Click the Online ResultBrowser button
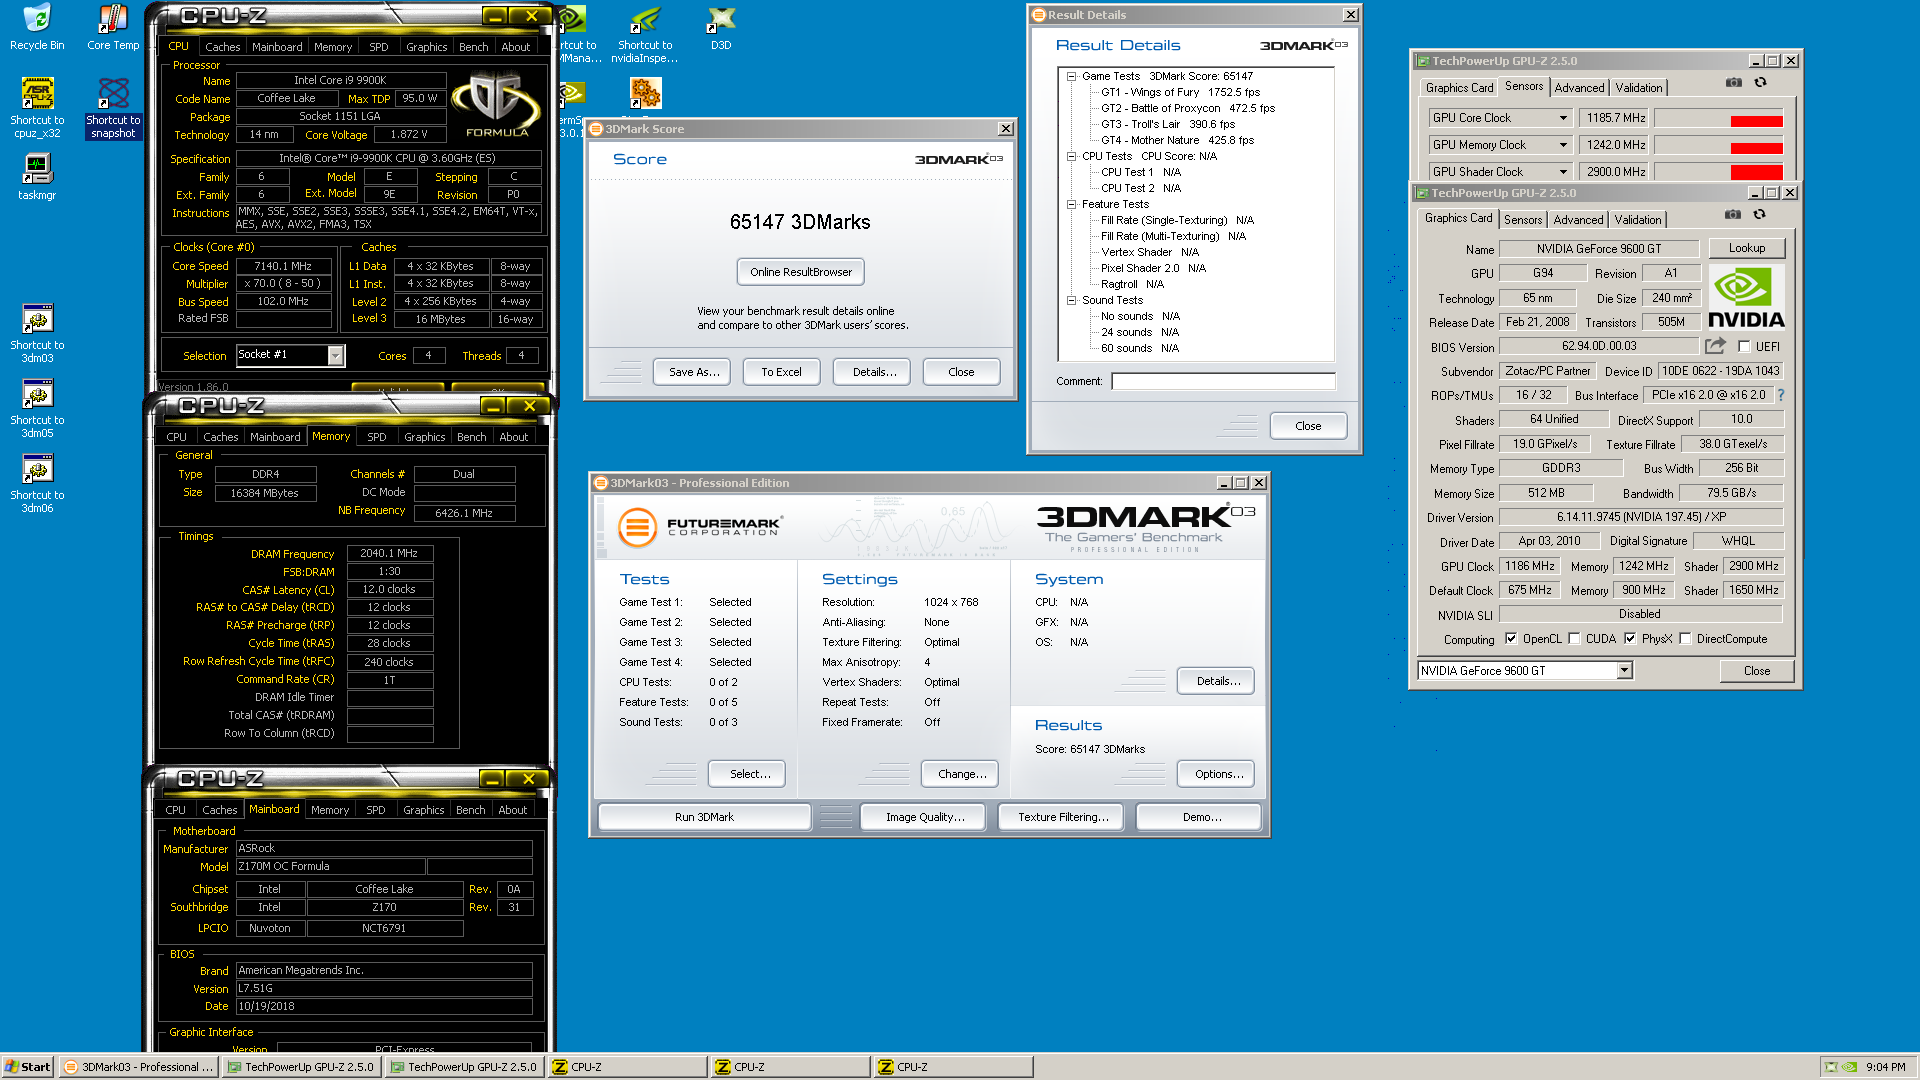The image size is (1920, 1080). tap(801, 272)
